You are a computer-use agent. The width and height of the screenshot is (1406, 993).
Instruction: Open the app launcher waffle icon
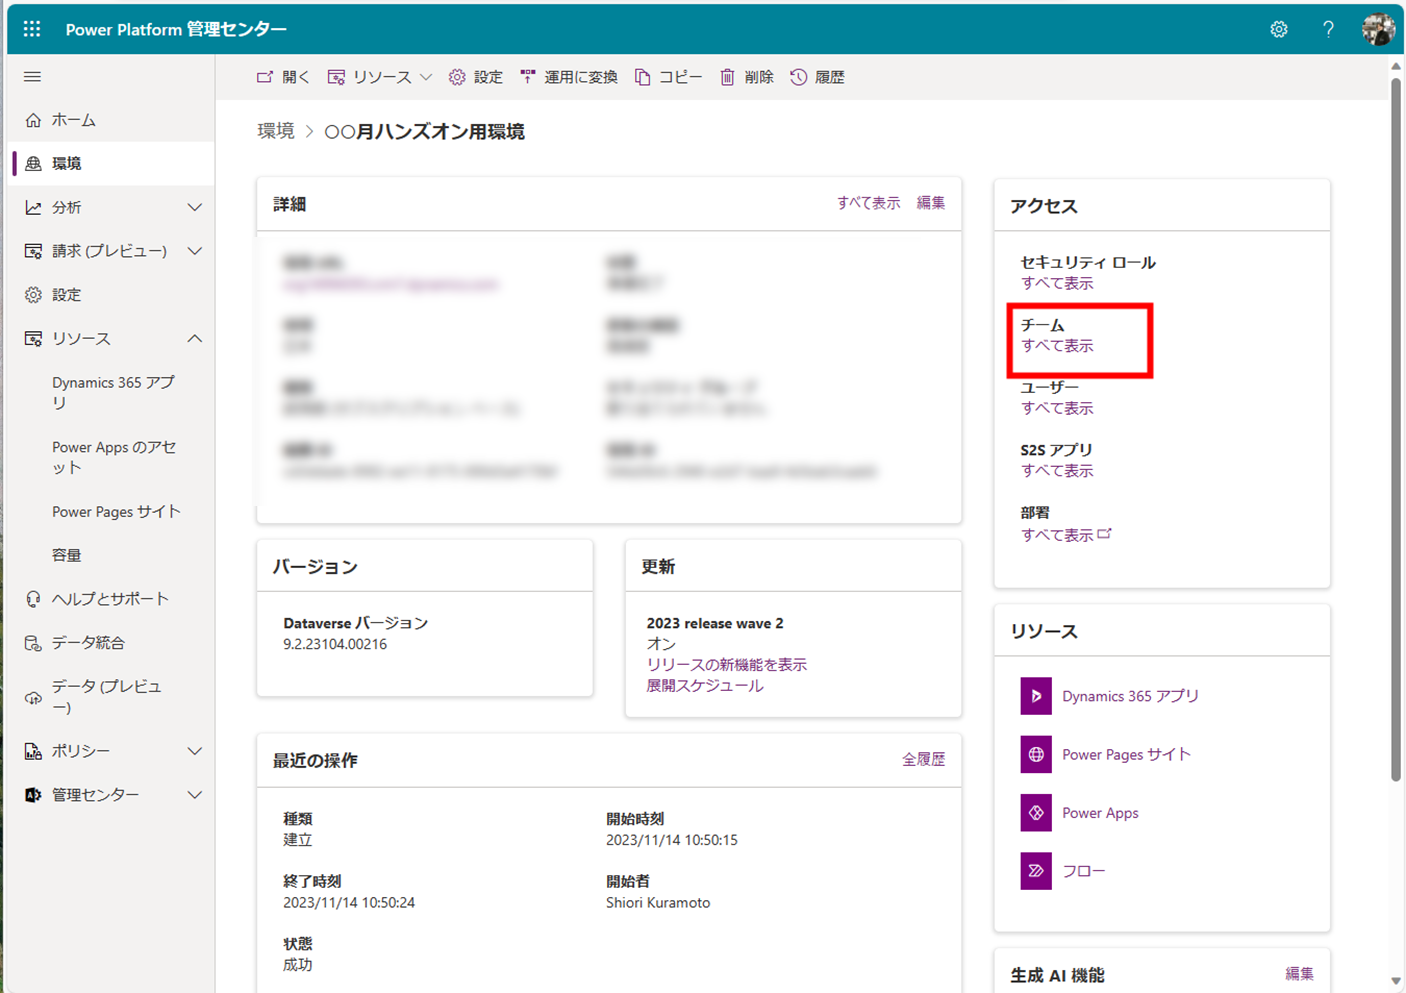32,29
